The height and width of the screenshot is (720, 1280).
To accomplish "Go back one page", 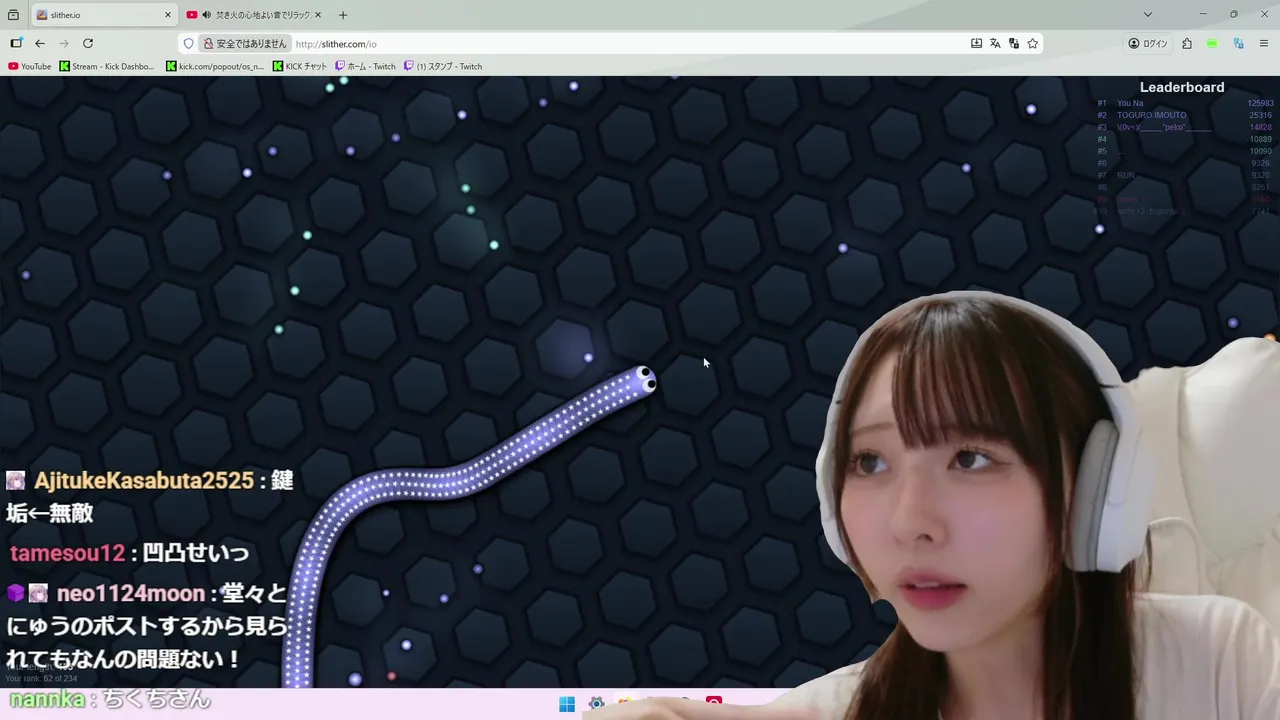I will (x=40, y=43).
